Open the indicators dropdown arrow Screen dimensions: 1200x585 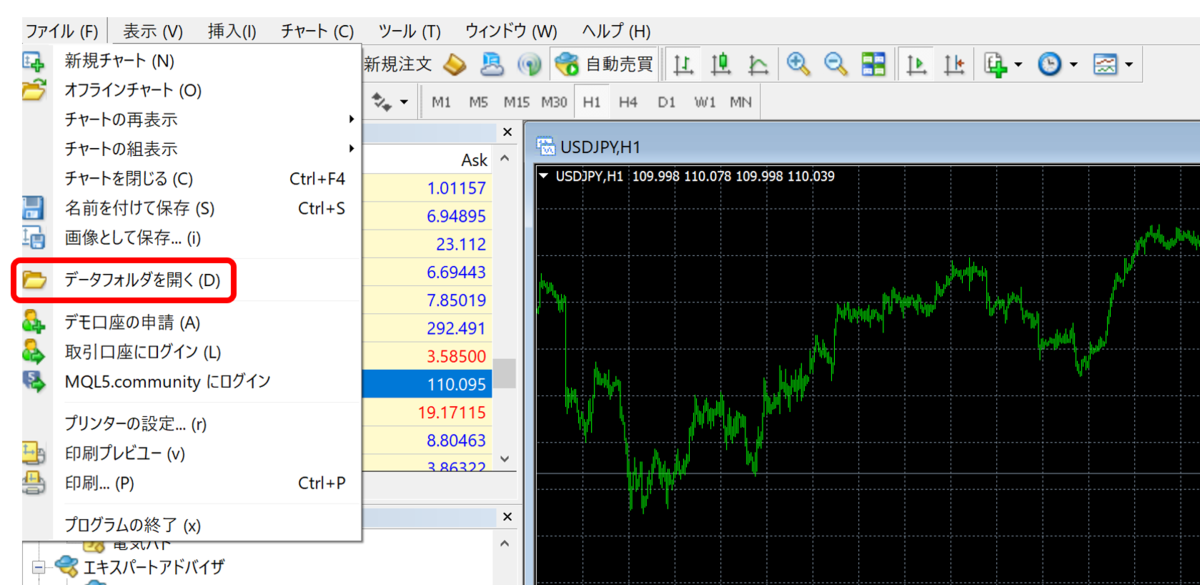pyautogui.click(x=1018, y=65)
